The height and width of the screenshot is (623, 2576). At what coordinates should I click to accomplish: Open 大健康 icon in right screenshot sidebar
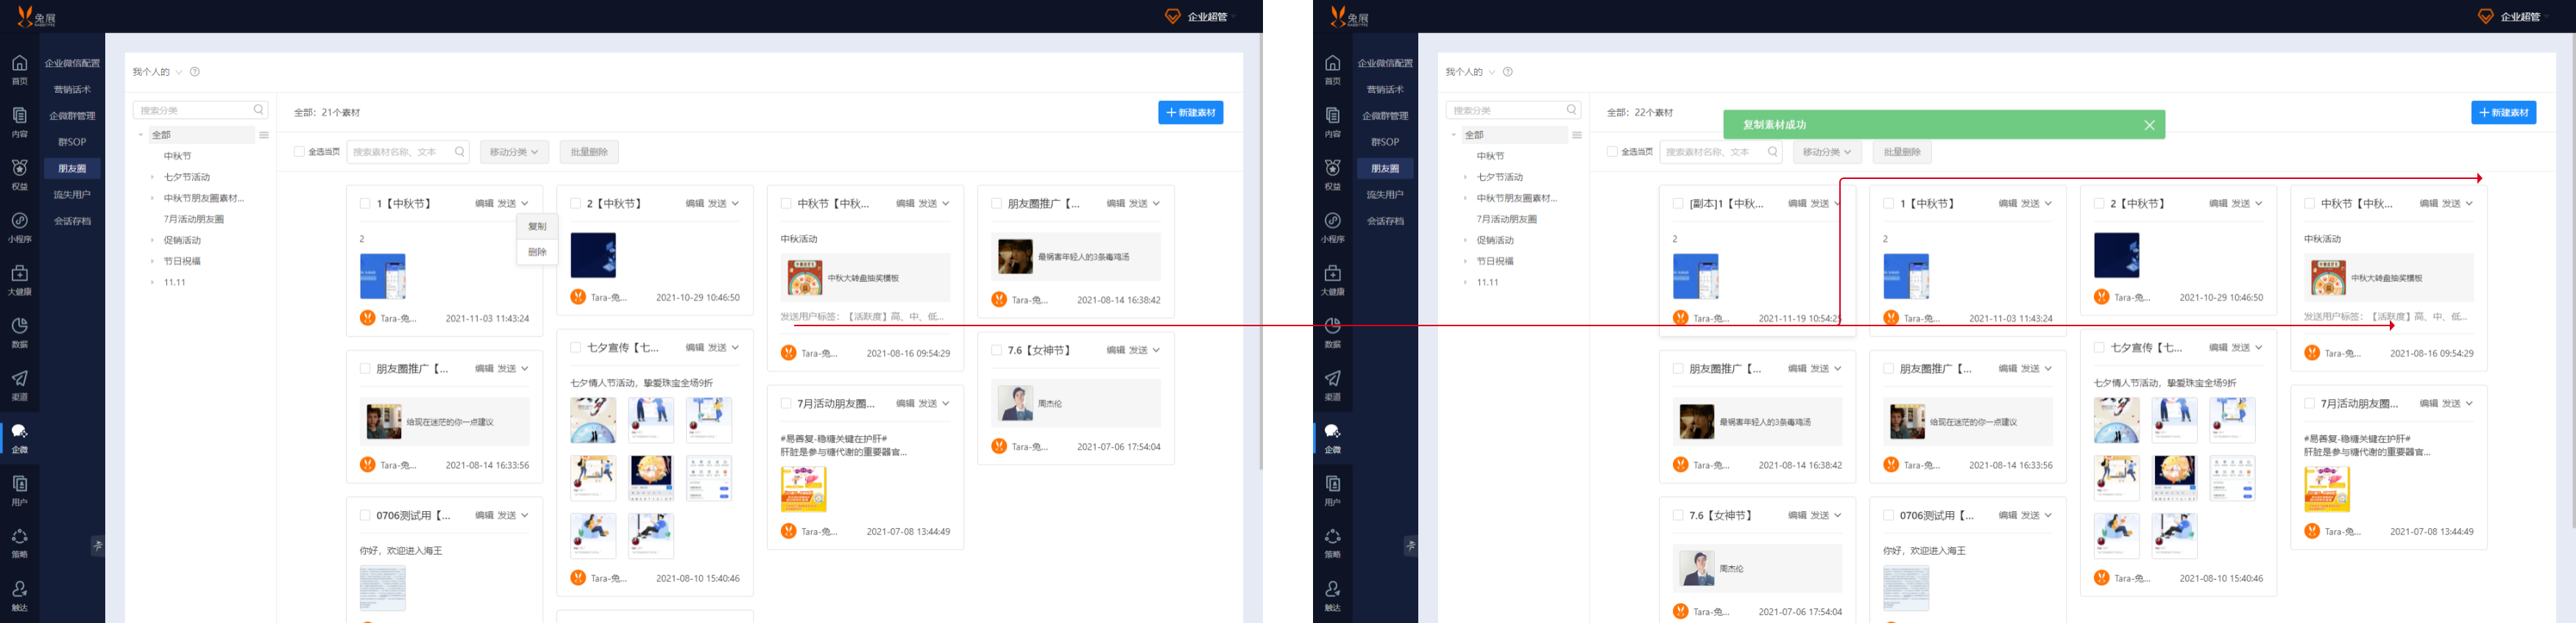point(1332,273)
